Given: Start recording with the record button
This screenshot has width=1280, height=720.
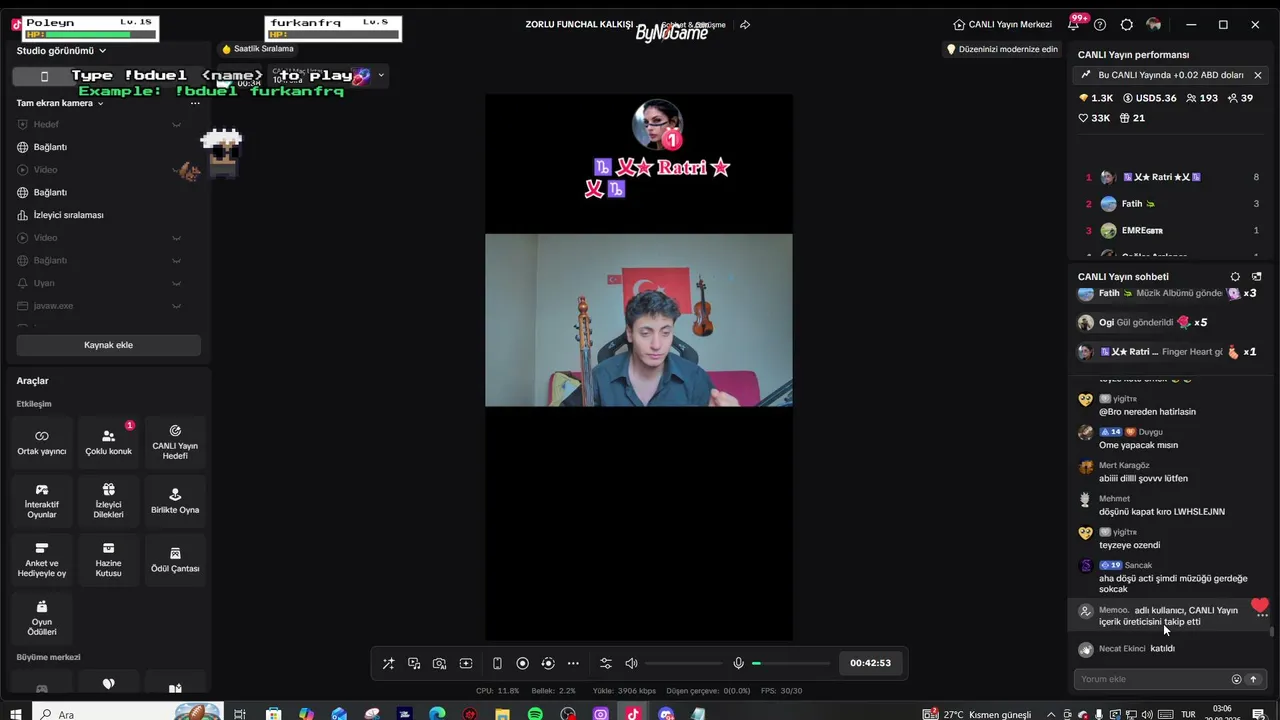Looking at the screenshot, I should pyautogui.click(x=522, y=663).
